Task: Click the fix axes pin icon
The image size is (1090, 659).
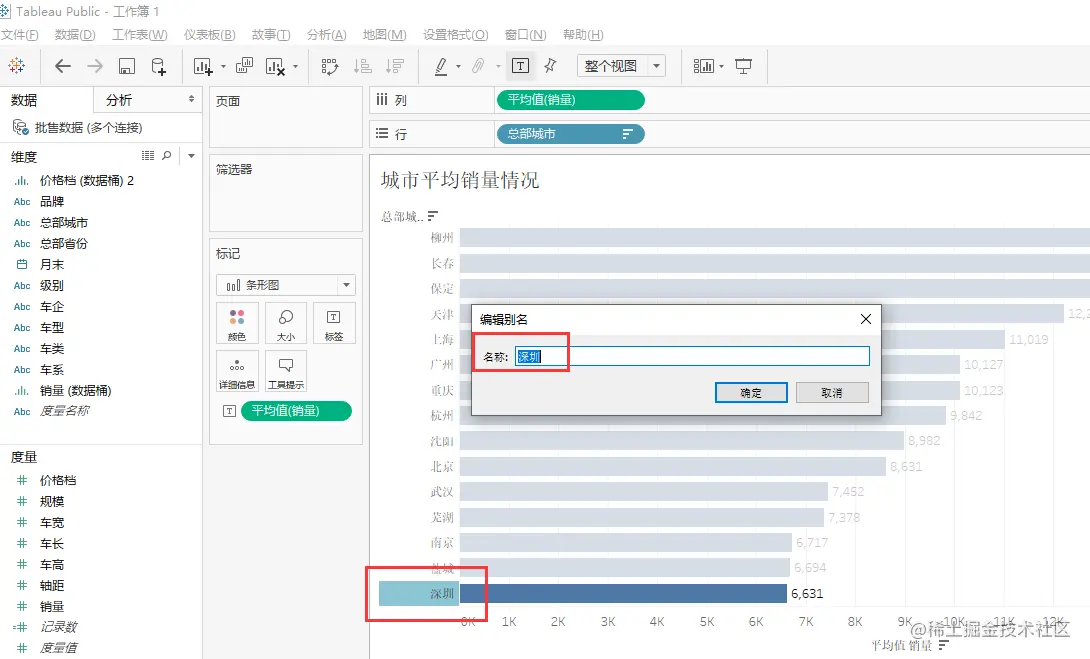Action: [x=551, y=66]
